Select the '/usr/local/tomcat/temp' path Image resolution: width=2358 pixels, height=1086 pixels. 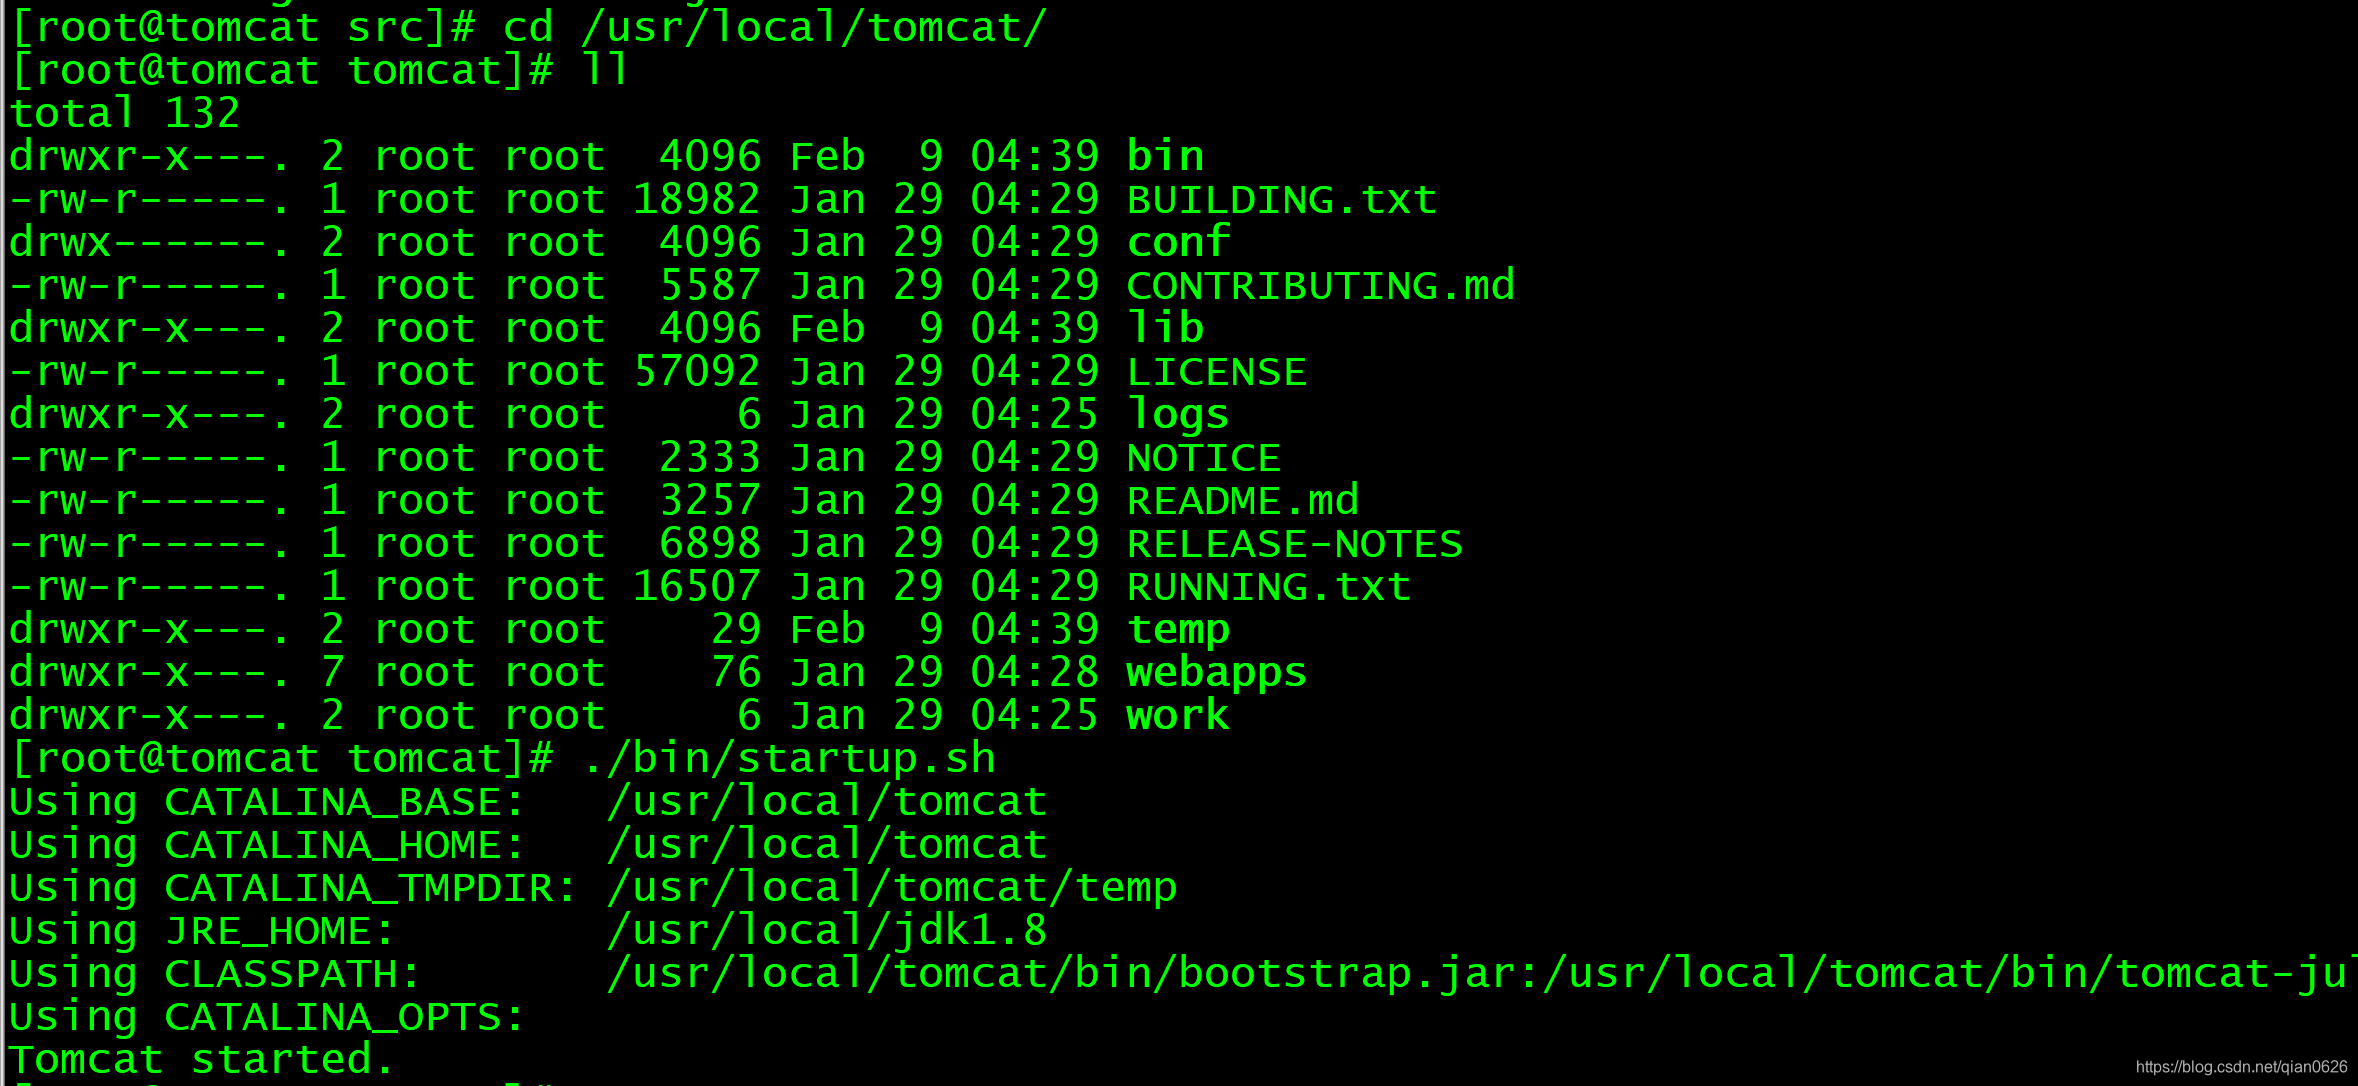point(892,888)
